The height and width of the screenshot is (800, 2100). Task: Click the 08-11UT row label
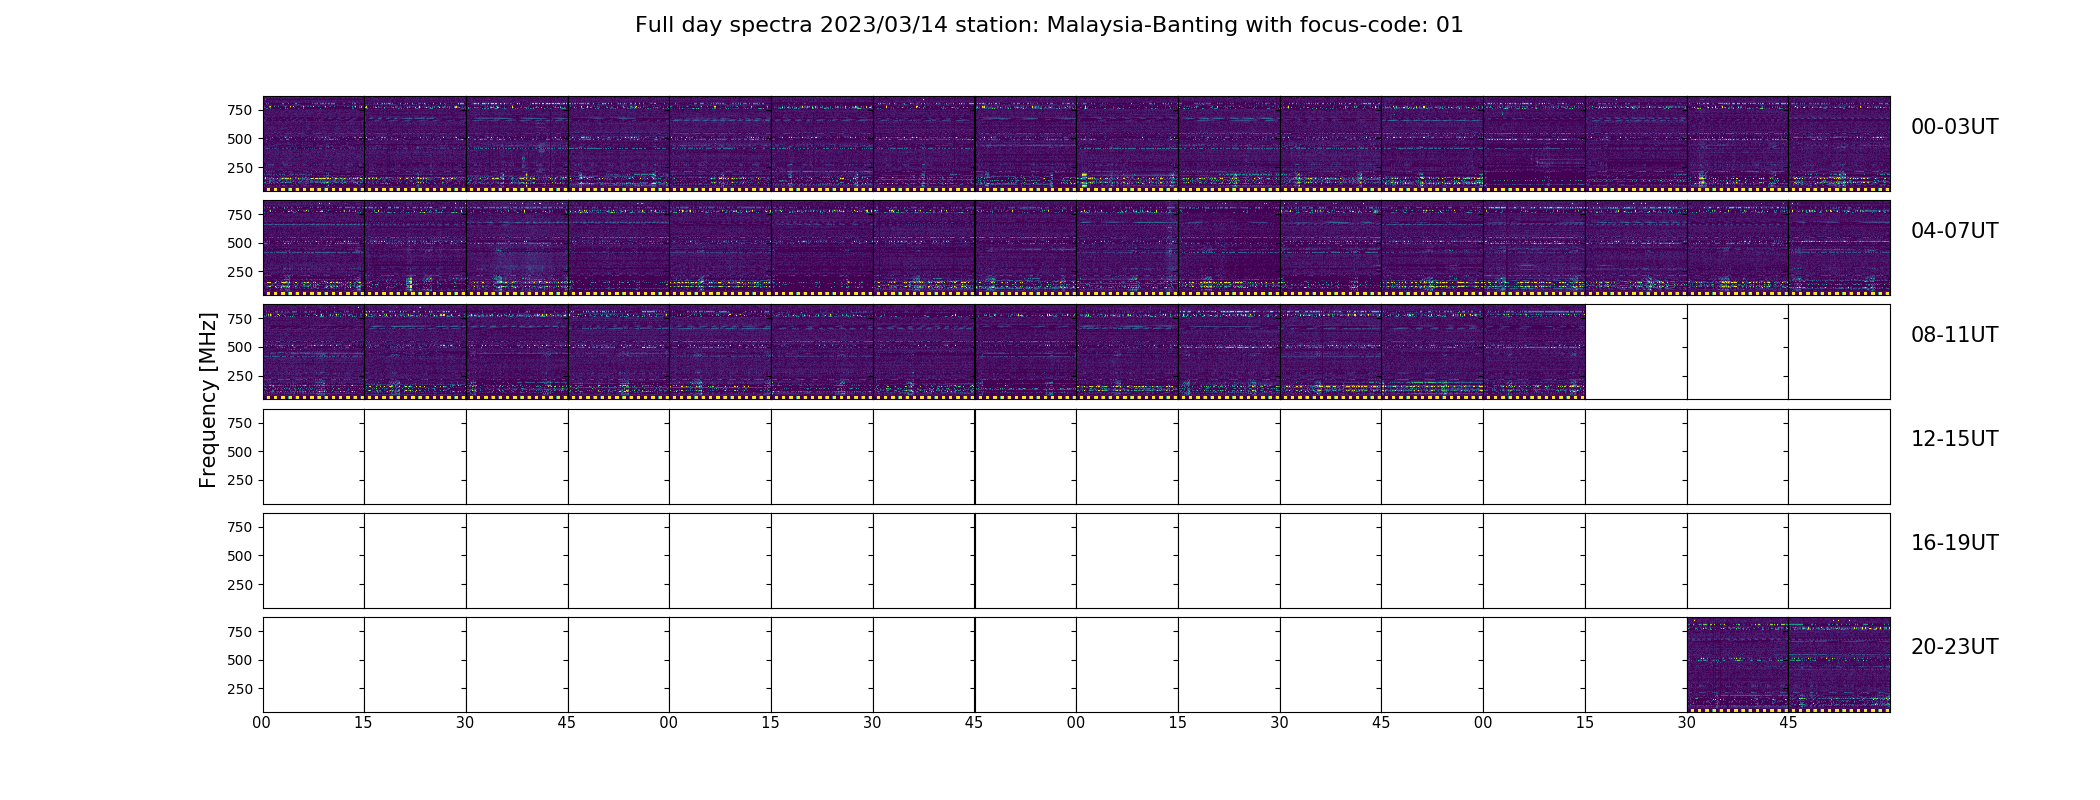(1954, 335)
